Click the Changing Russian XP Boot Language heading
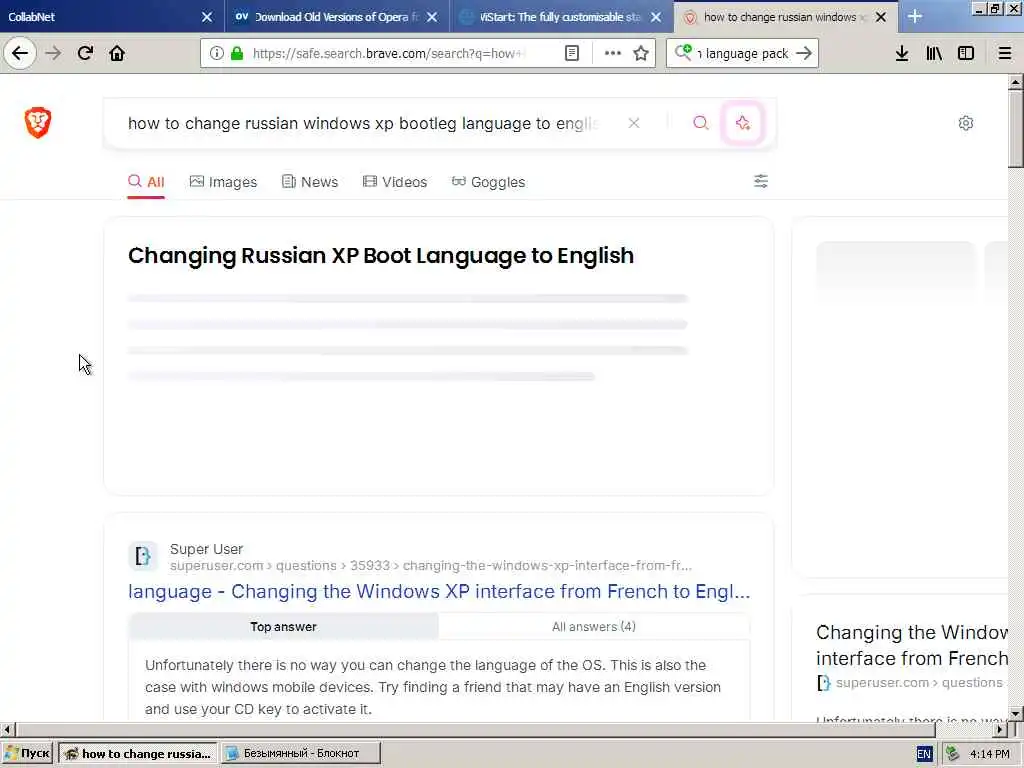The image size is (1024, 768). pyautogui.click(x=381, y=255)
